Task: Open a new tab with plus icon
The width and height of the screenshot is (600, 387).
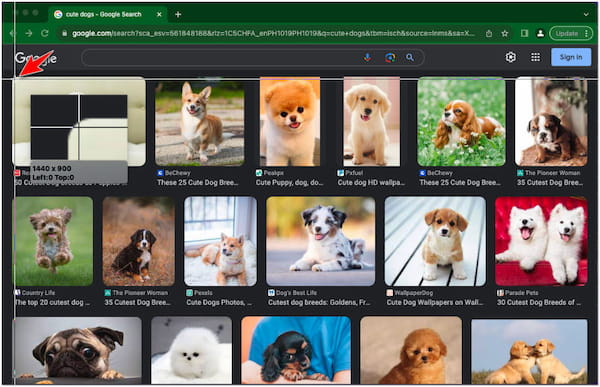Action: coord(178,15)
